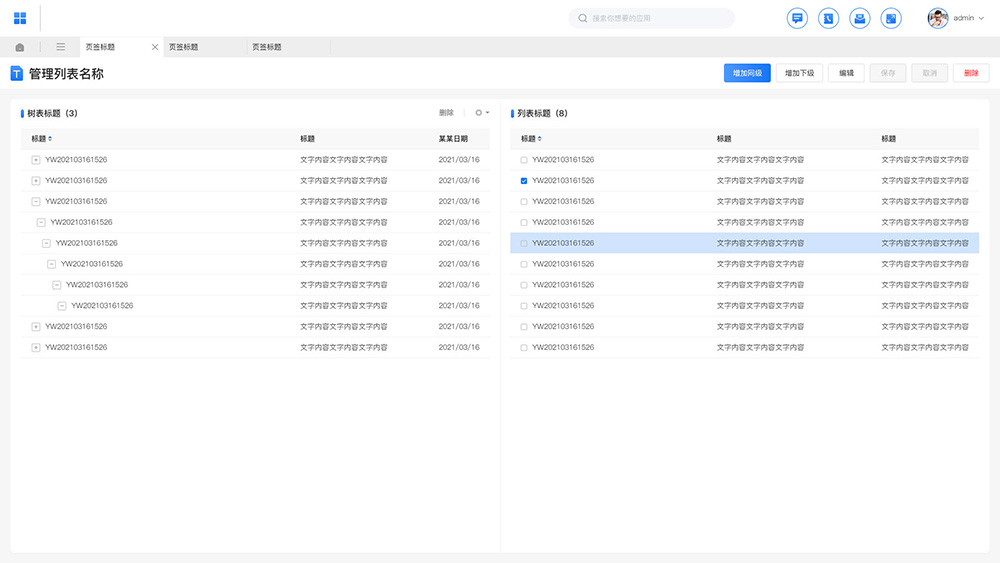Expand the last tree row plus box
Screen dimensions: 1000x563
(36, 347)
